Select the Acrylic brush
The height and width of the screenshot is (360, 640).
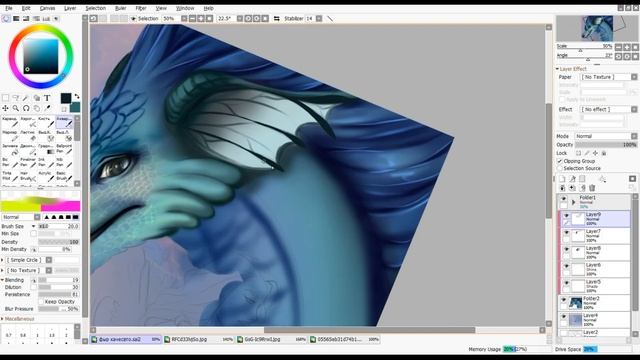coord(46,176)
